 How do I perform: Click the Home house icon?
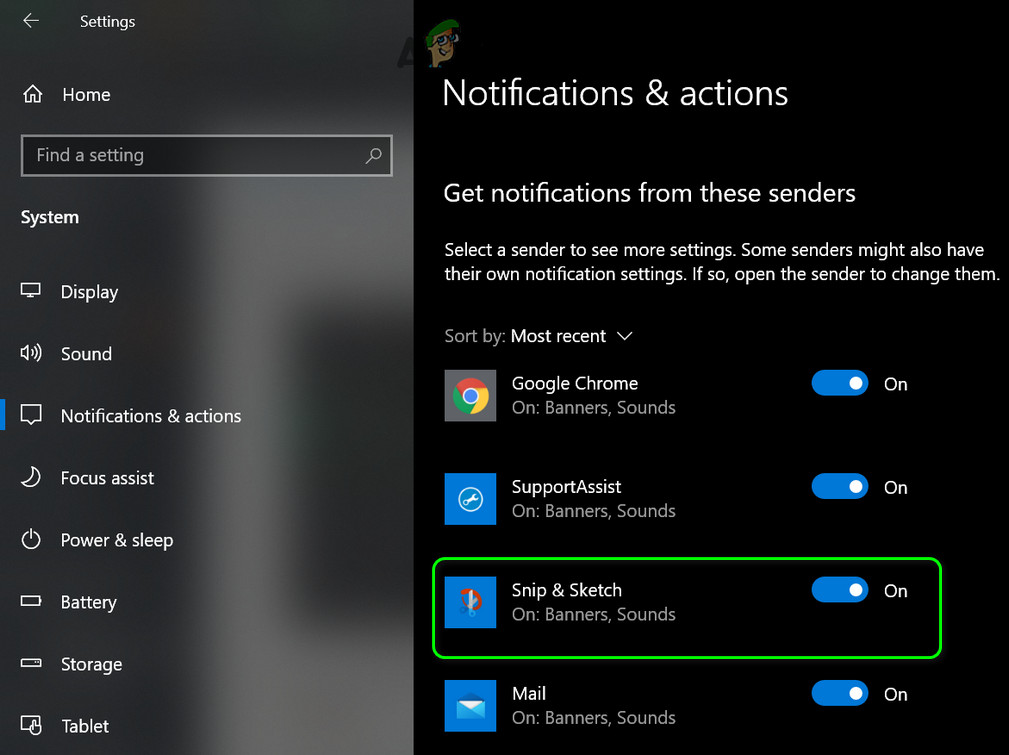[33, 95]
